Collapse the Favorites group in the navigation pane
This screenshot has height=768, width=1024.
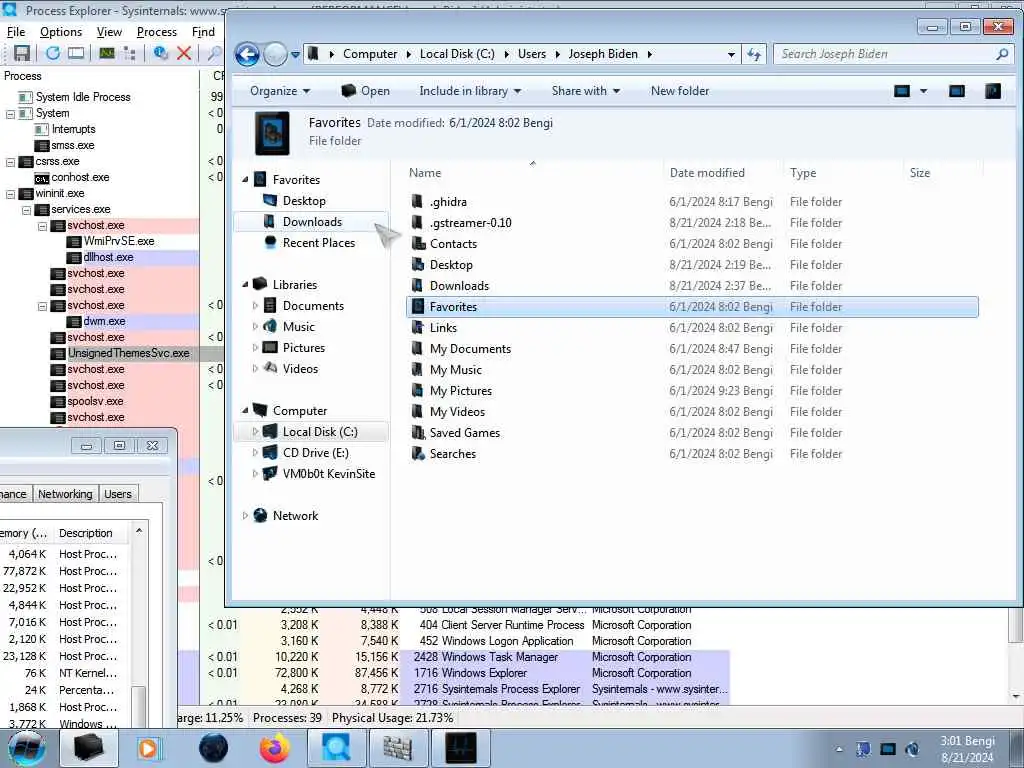coord(246,180)
